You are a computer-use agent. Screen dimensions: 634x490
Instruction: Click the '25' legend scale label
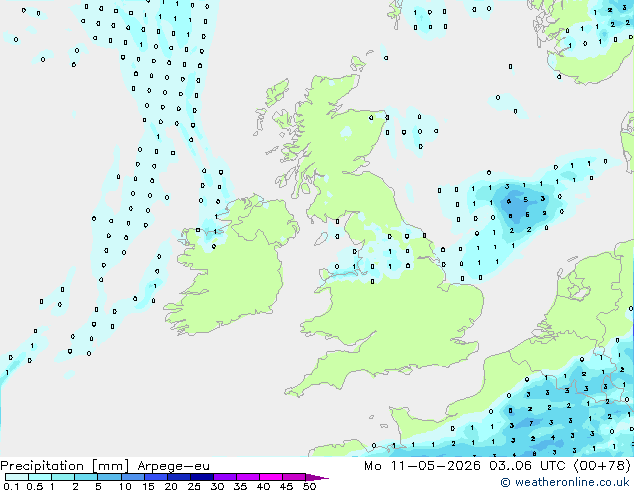pyautogui.click(x=194, y=486)
